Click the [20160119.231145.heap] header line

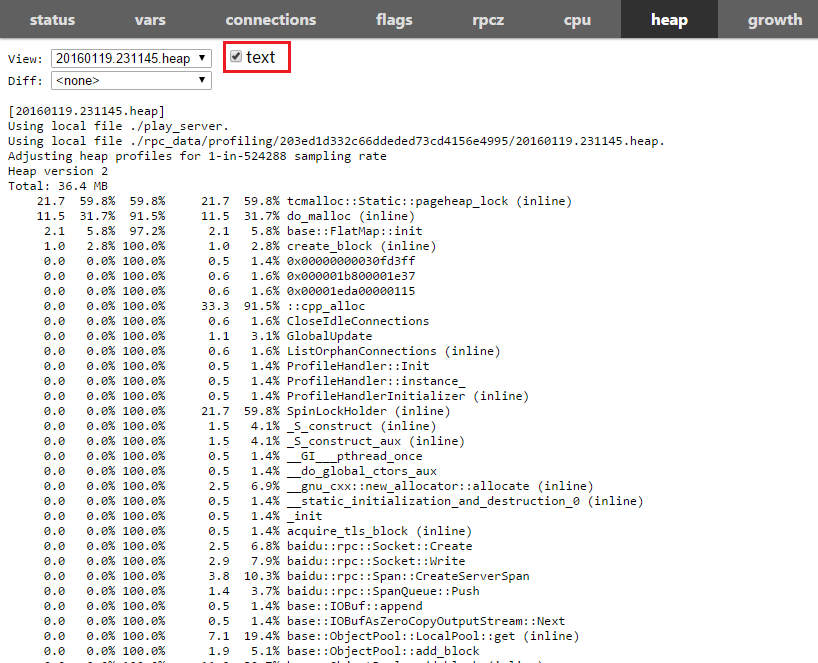85,111
